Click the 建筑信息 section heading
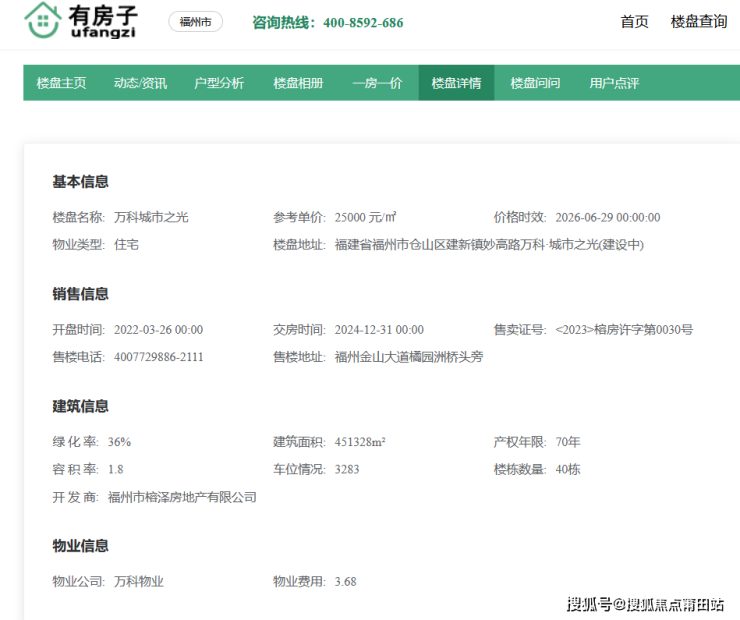The height and width of the screenshot is (620, 740). (x=80, y=406)
